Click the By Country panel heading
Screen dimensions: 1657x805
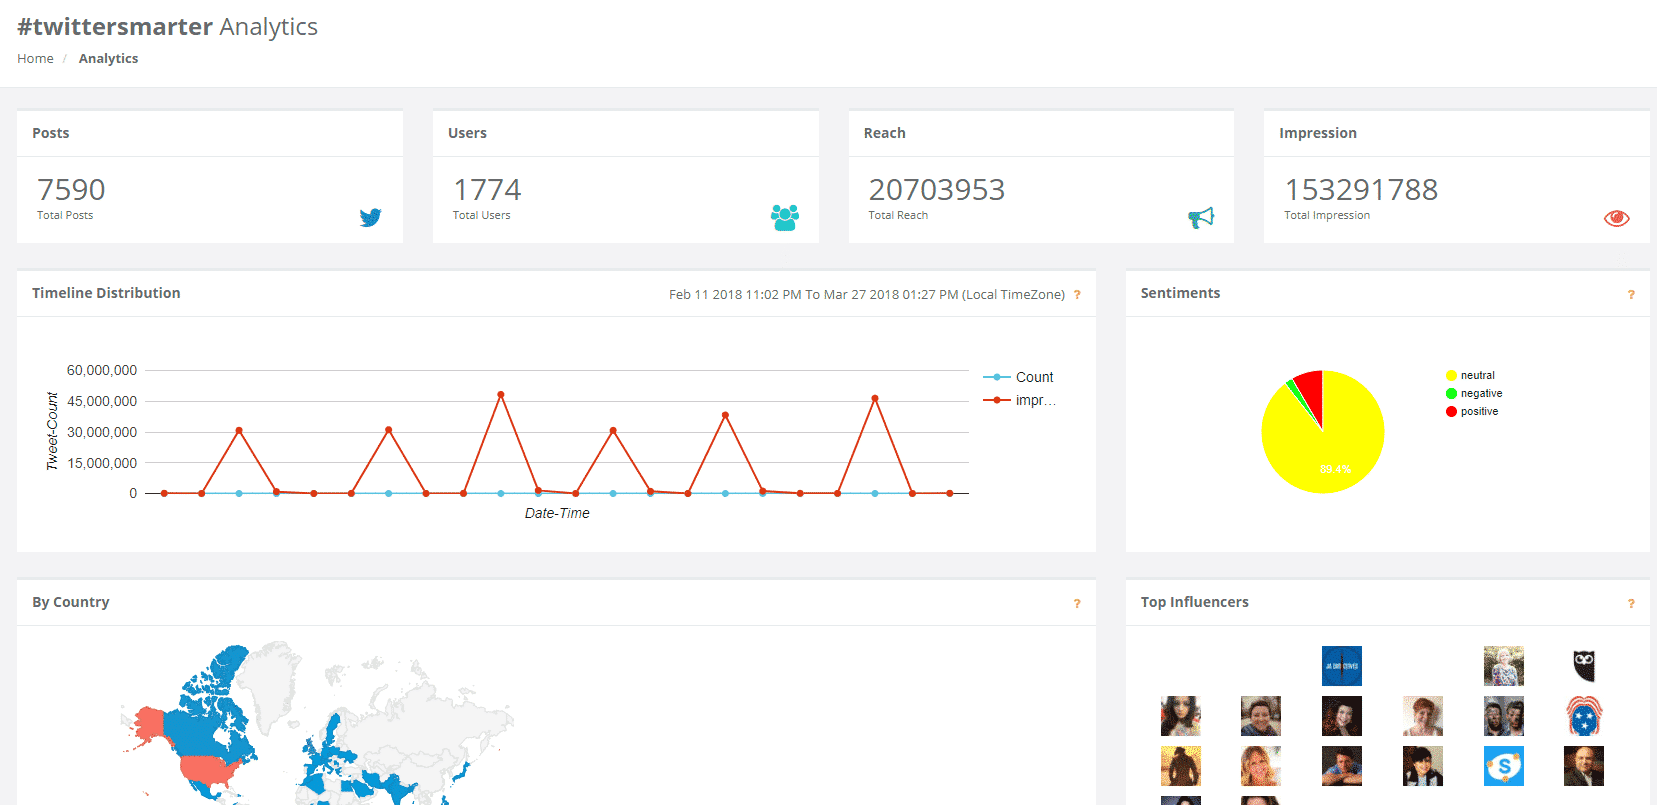[x=71, y=602]
